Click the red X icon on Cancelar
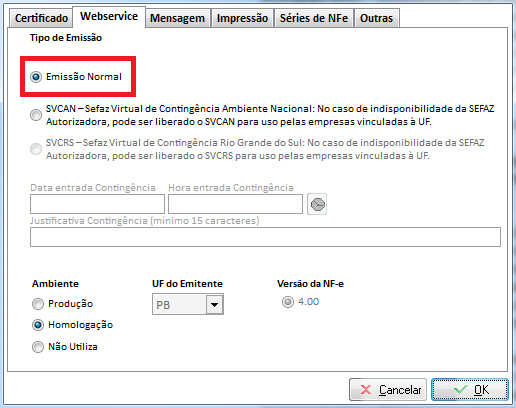Image resolution: width=516 pixels, height=408 pixels. pyautogui.click(x=366, y=389)
